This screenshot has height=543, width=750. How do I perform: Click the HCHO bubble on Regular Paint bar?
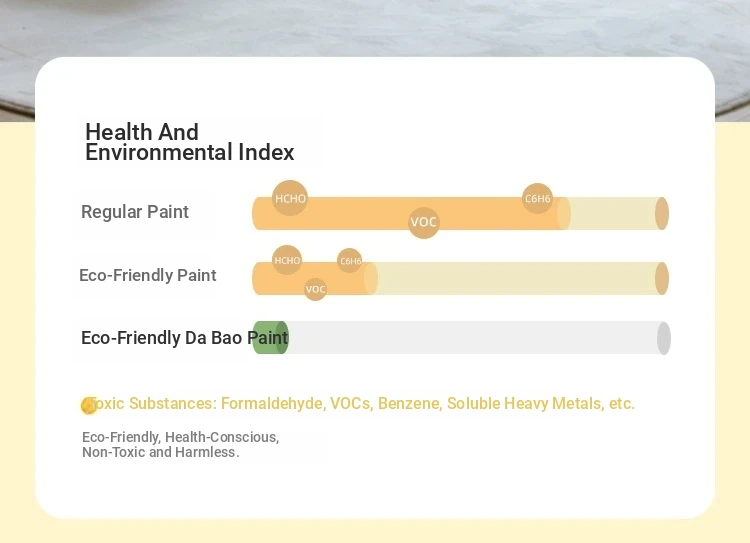(x=289, y=198)
